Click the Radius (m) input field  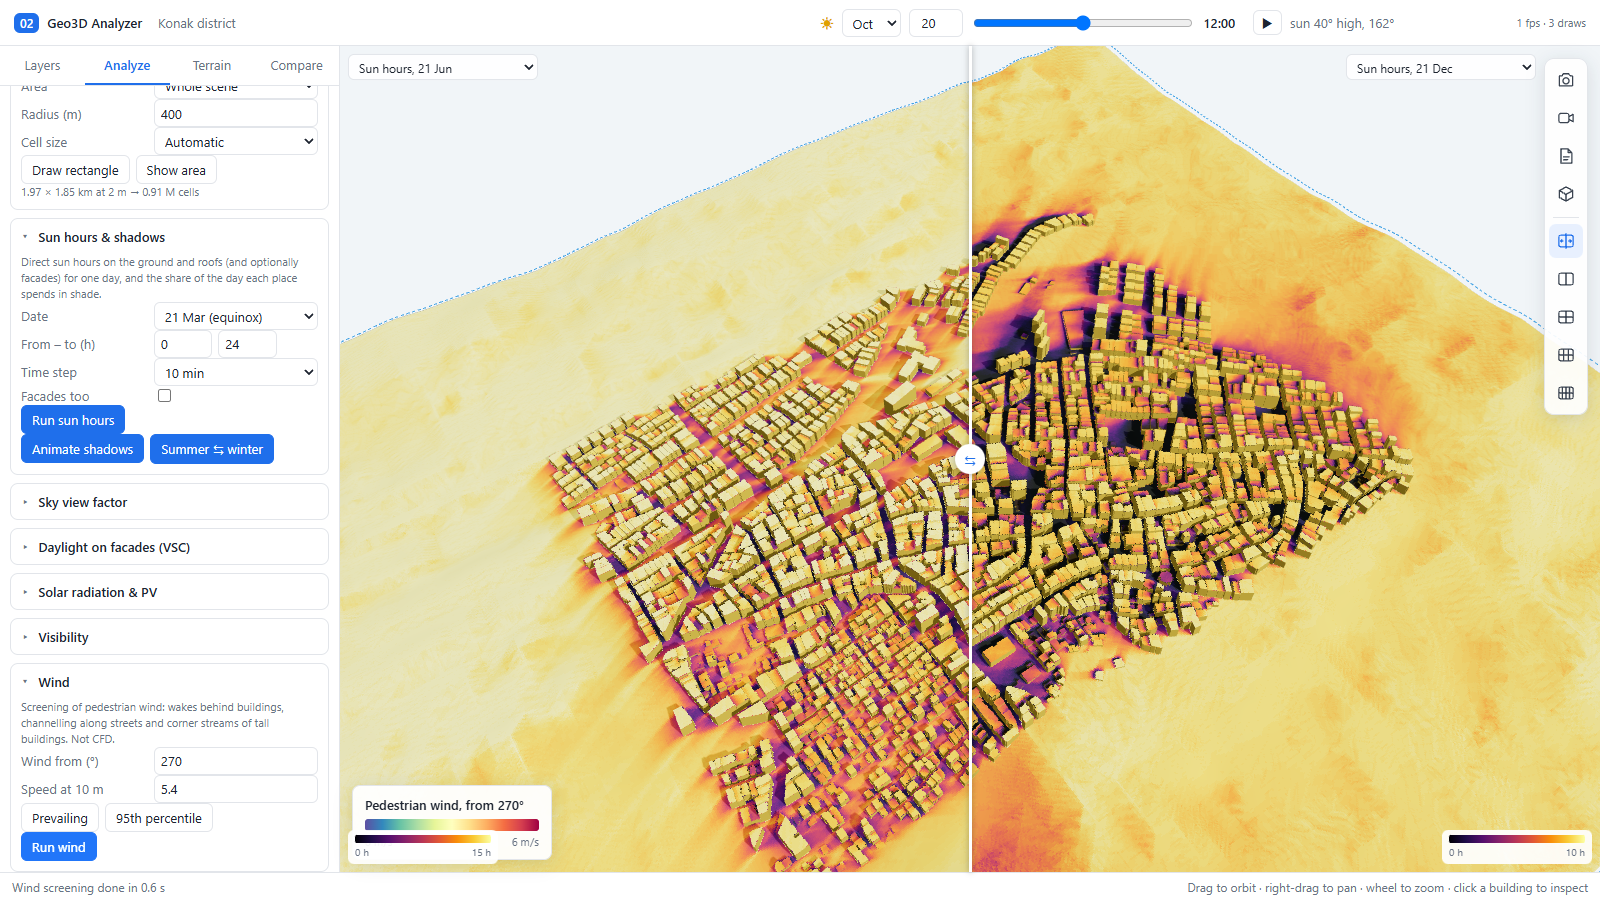coord(236,114)
